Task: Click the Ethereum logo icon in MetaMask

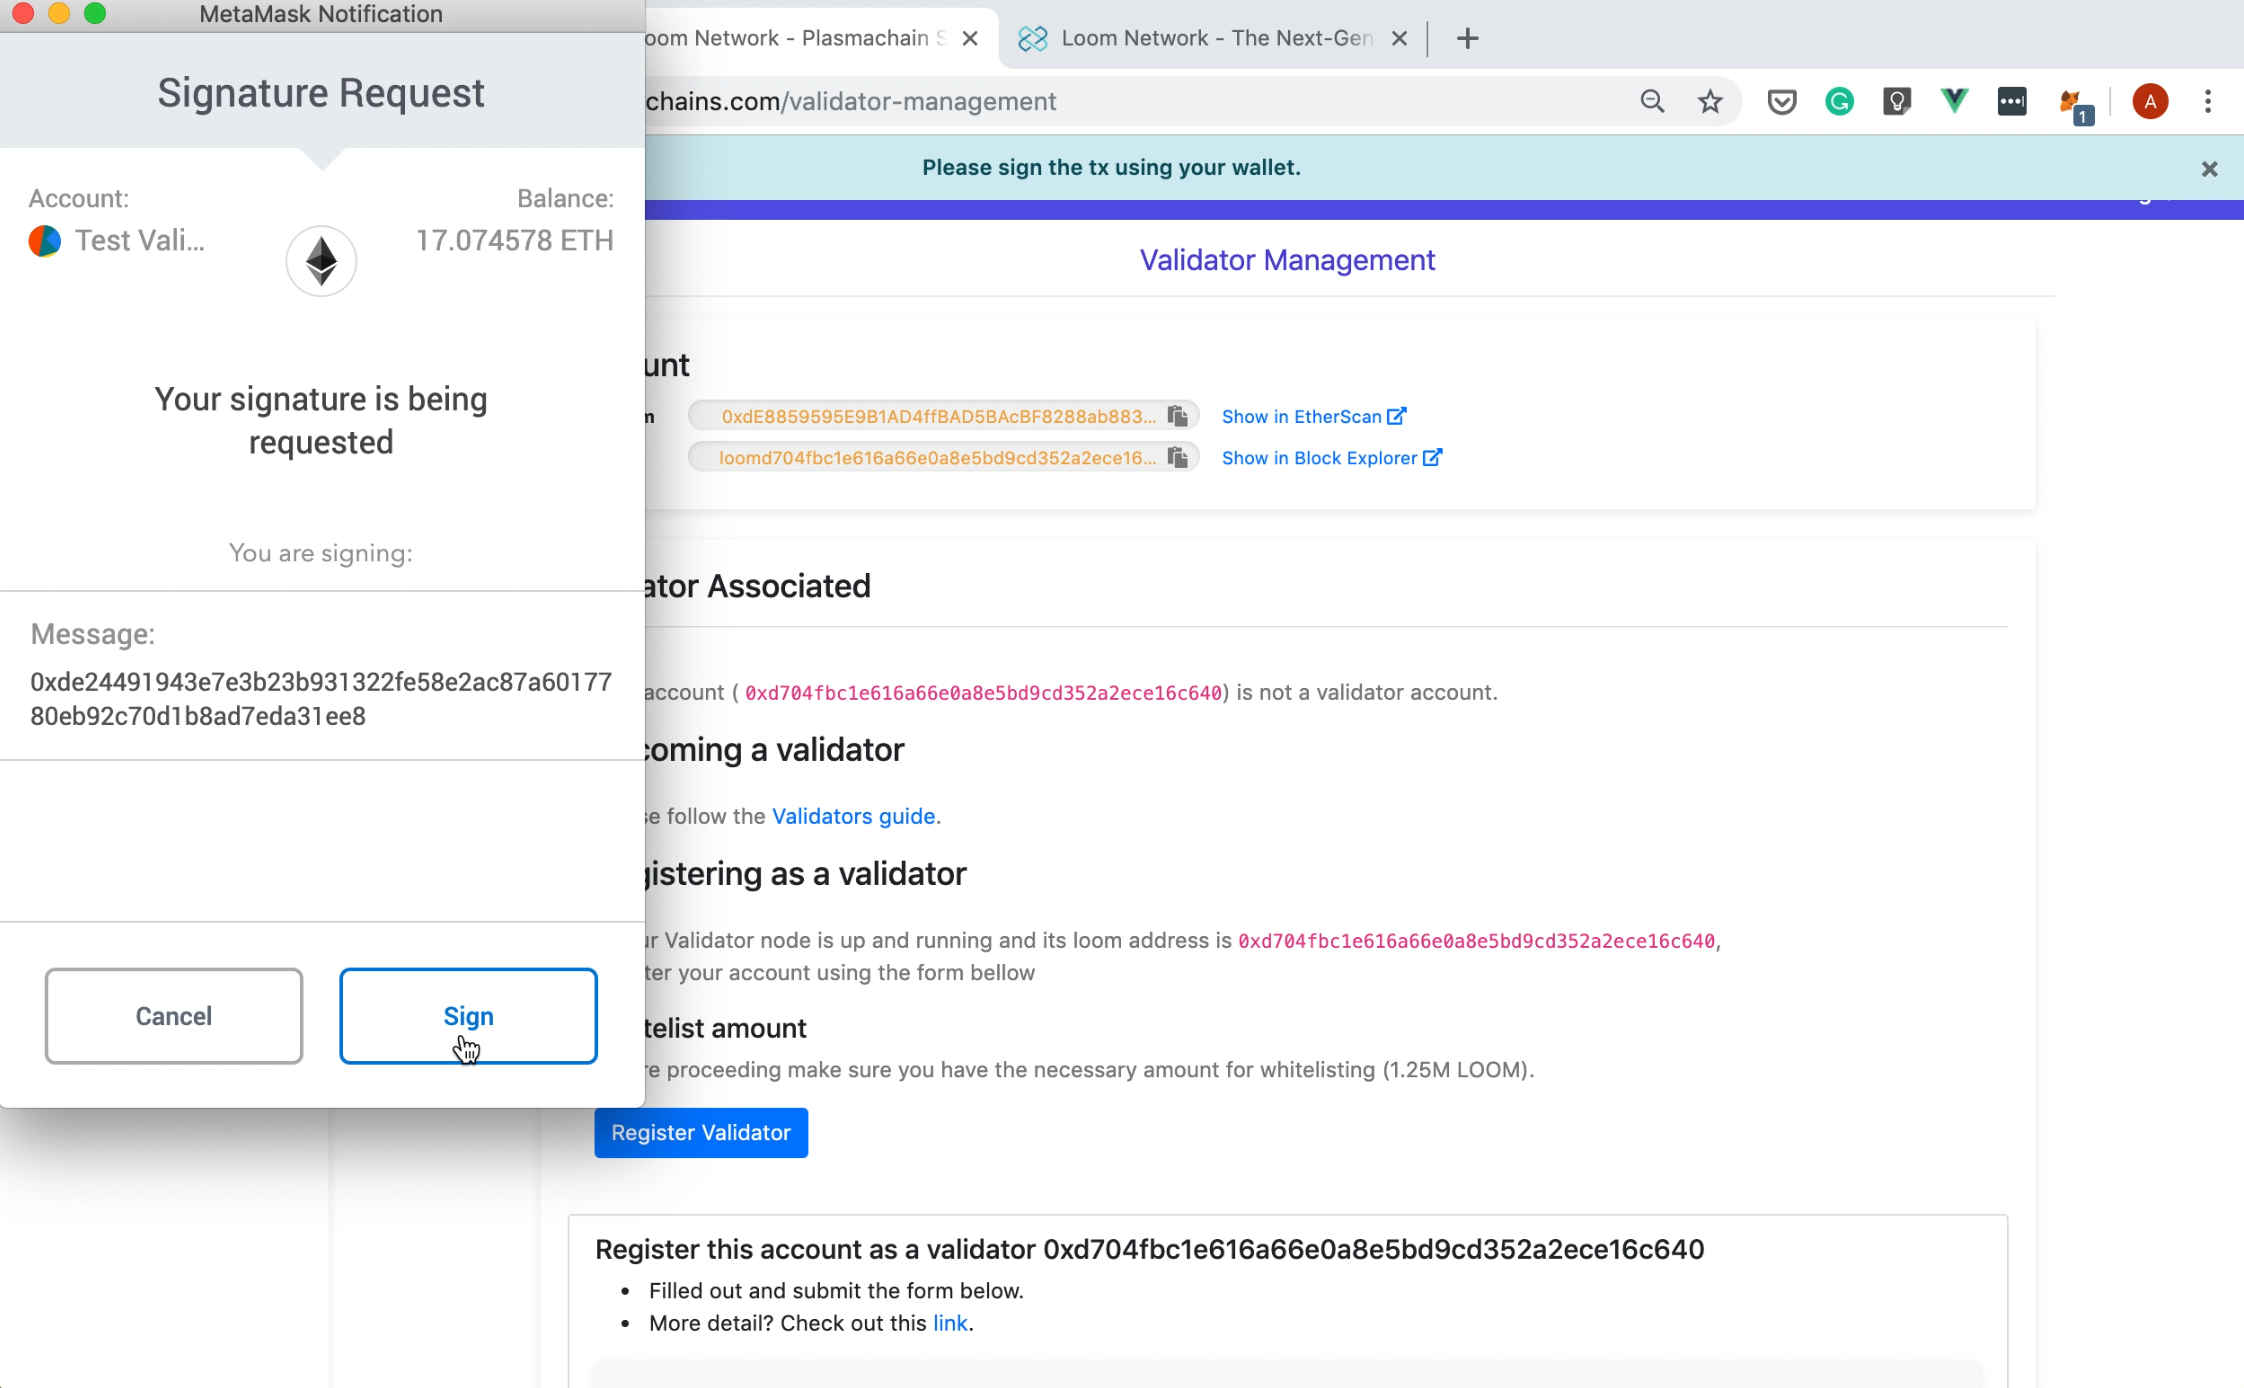Action: [x=321, y=261]
